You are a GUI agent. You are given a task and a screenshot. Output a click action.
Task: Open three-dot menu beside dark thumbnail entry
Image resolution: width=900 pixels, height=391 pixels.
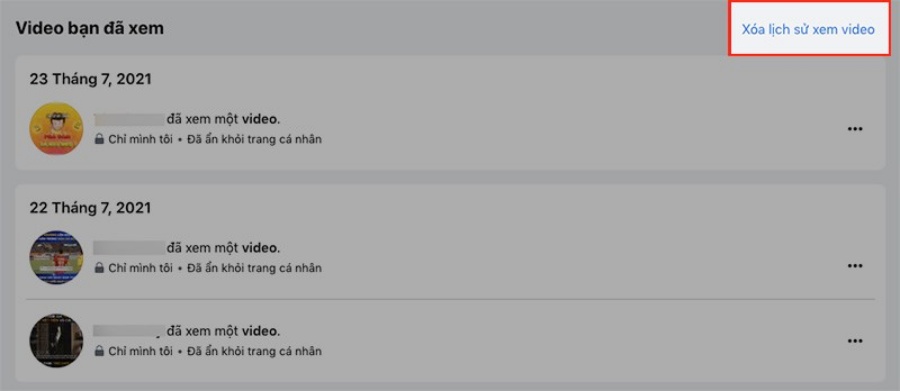(x=855, y=341)
